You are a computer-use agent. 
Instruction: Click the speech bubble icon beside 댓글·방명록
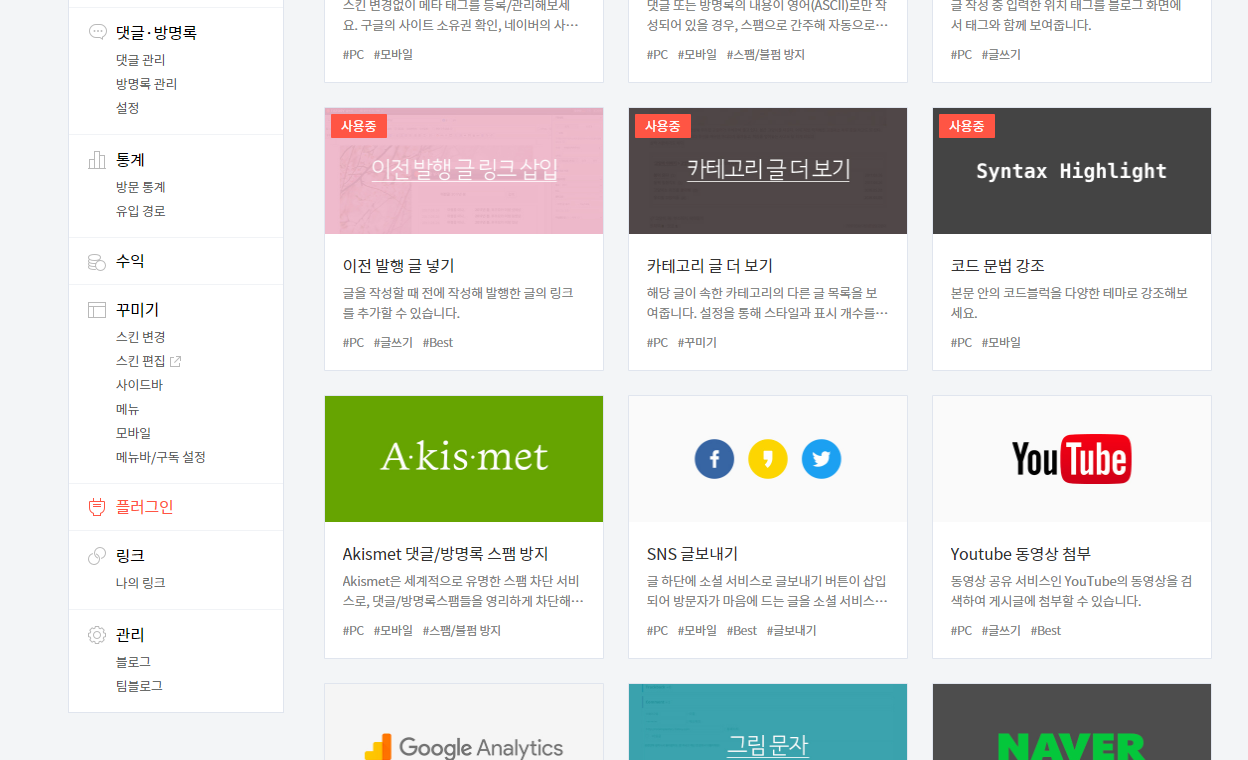(x=97, y=32)
